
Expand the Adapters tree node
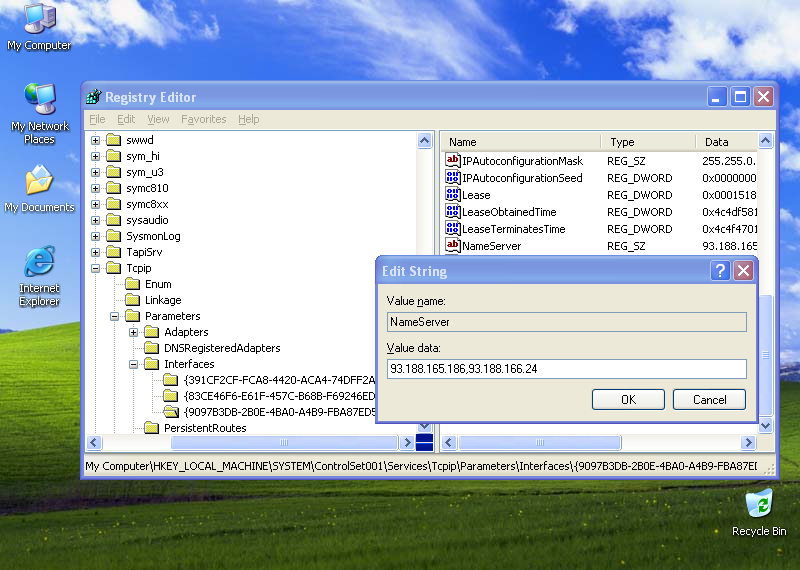[134, 332]
